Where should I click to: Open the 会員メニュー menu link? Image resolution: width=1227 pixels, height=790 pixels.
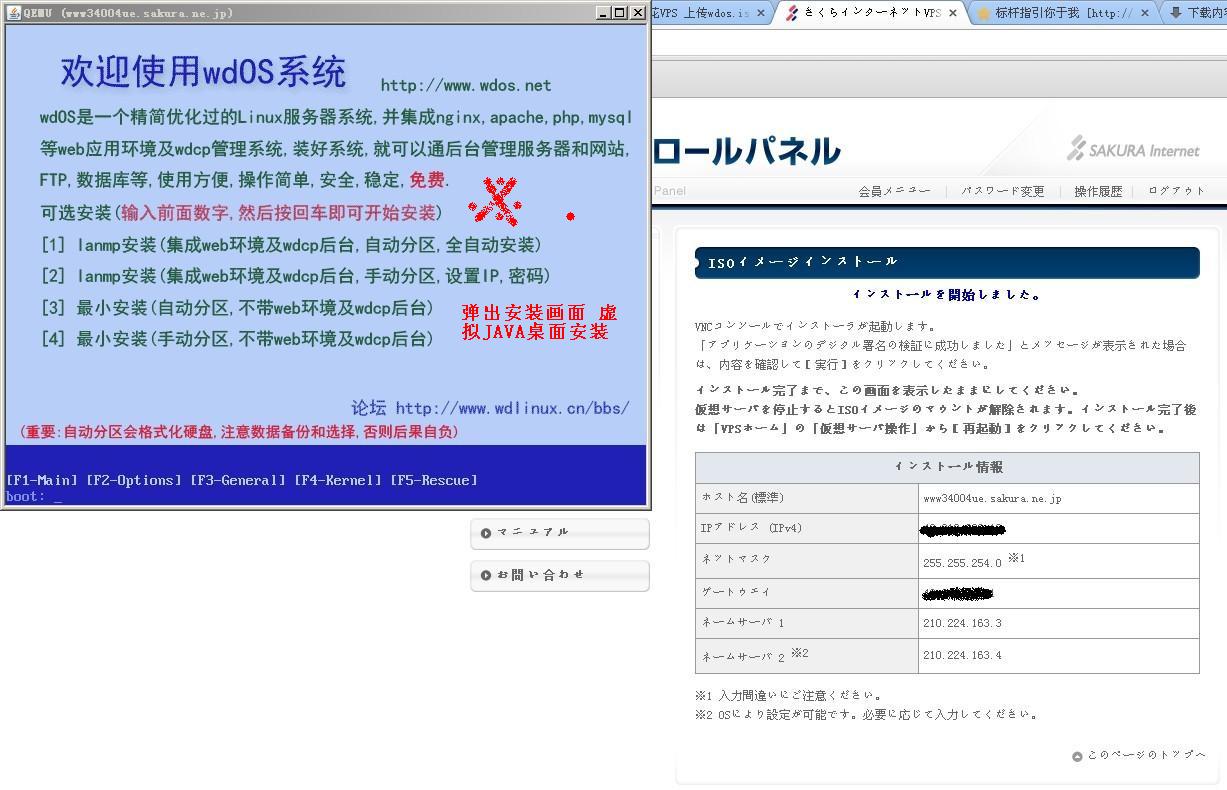point(894,191)
